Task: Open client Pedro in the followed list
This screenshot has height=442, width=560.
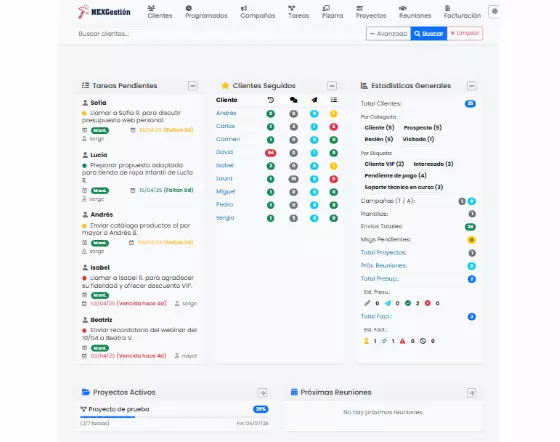Action: [x=224, y=205]
